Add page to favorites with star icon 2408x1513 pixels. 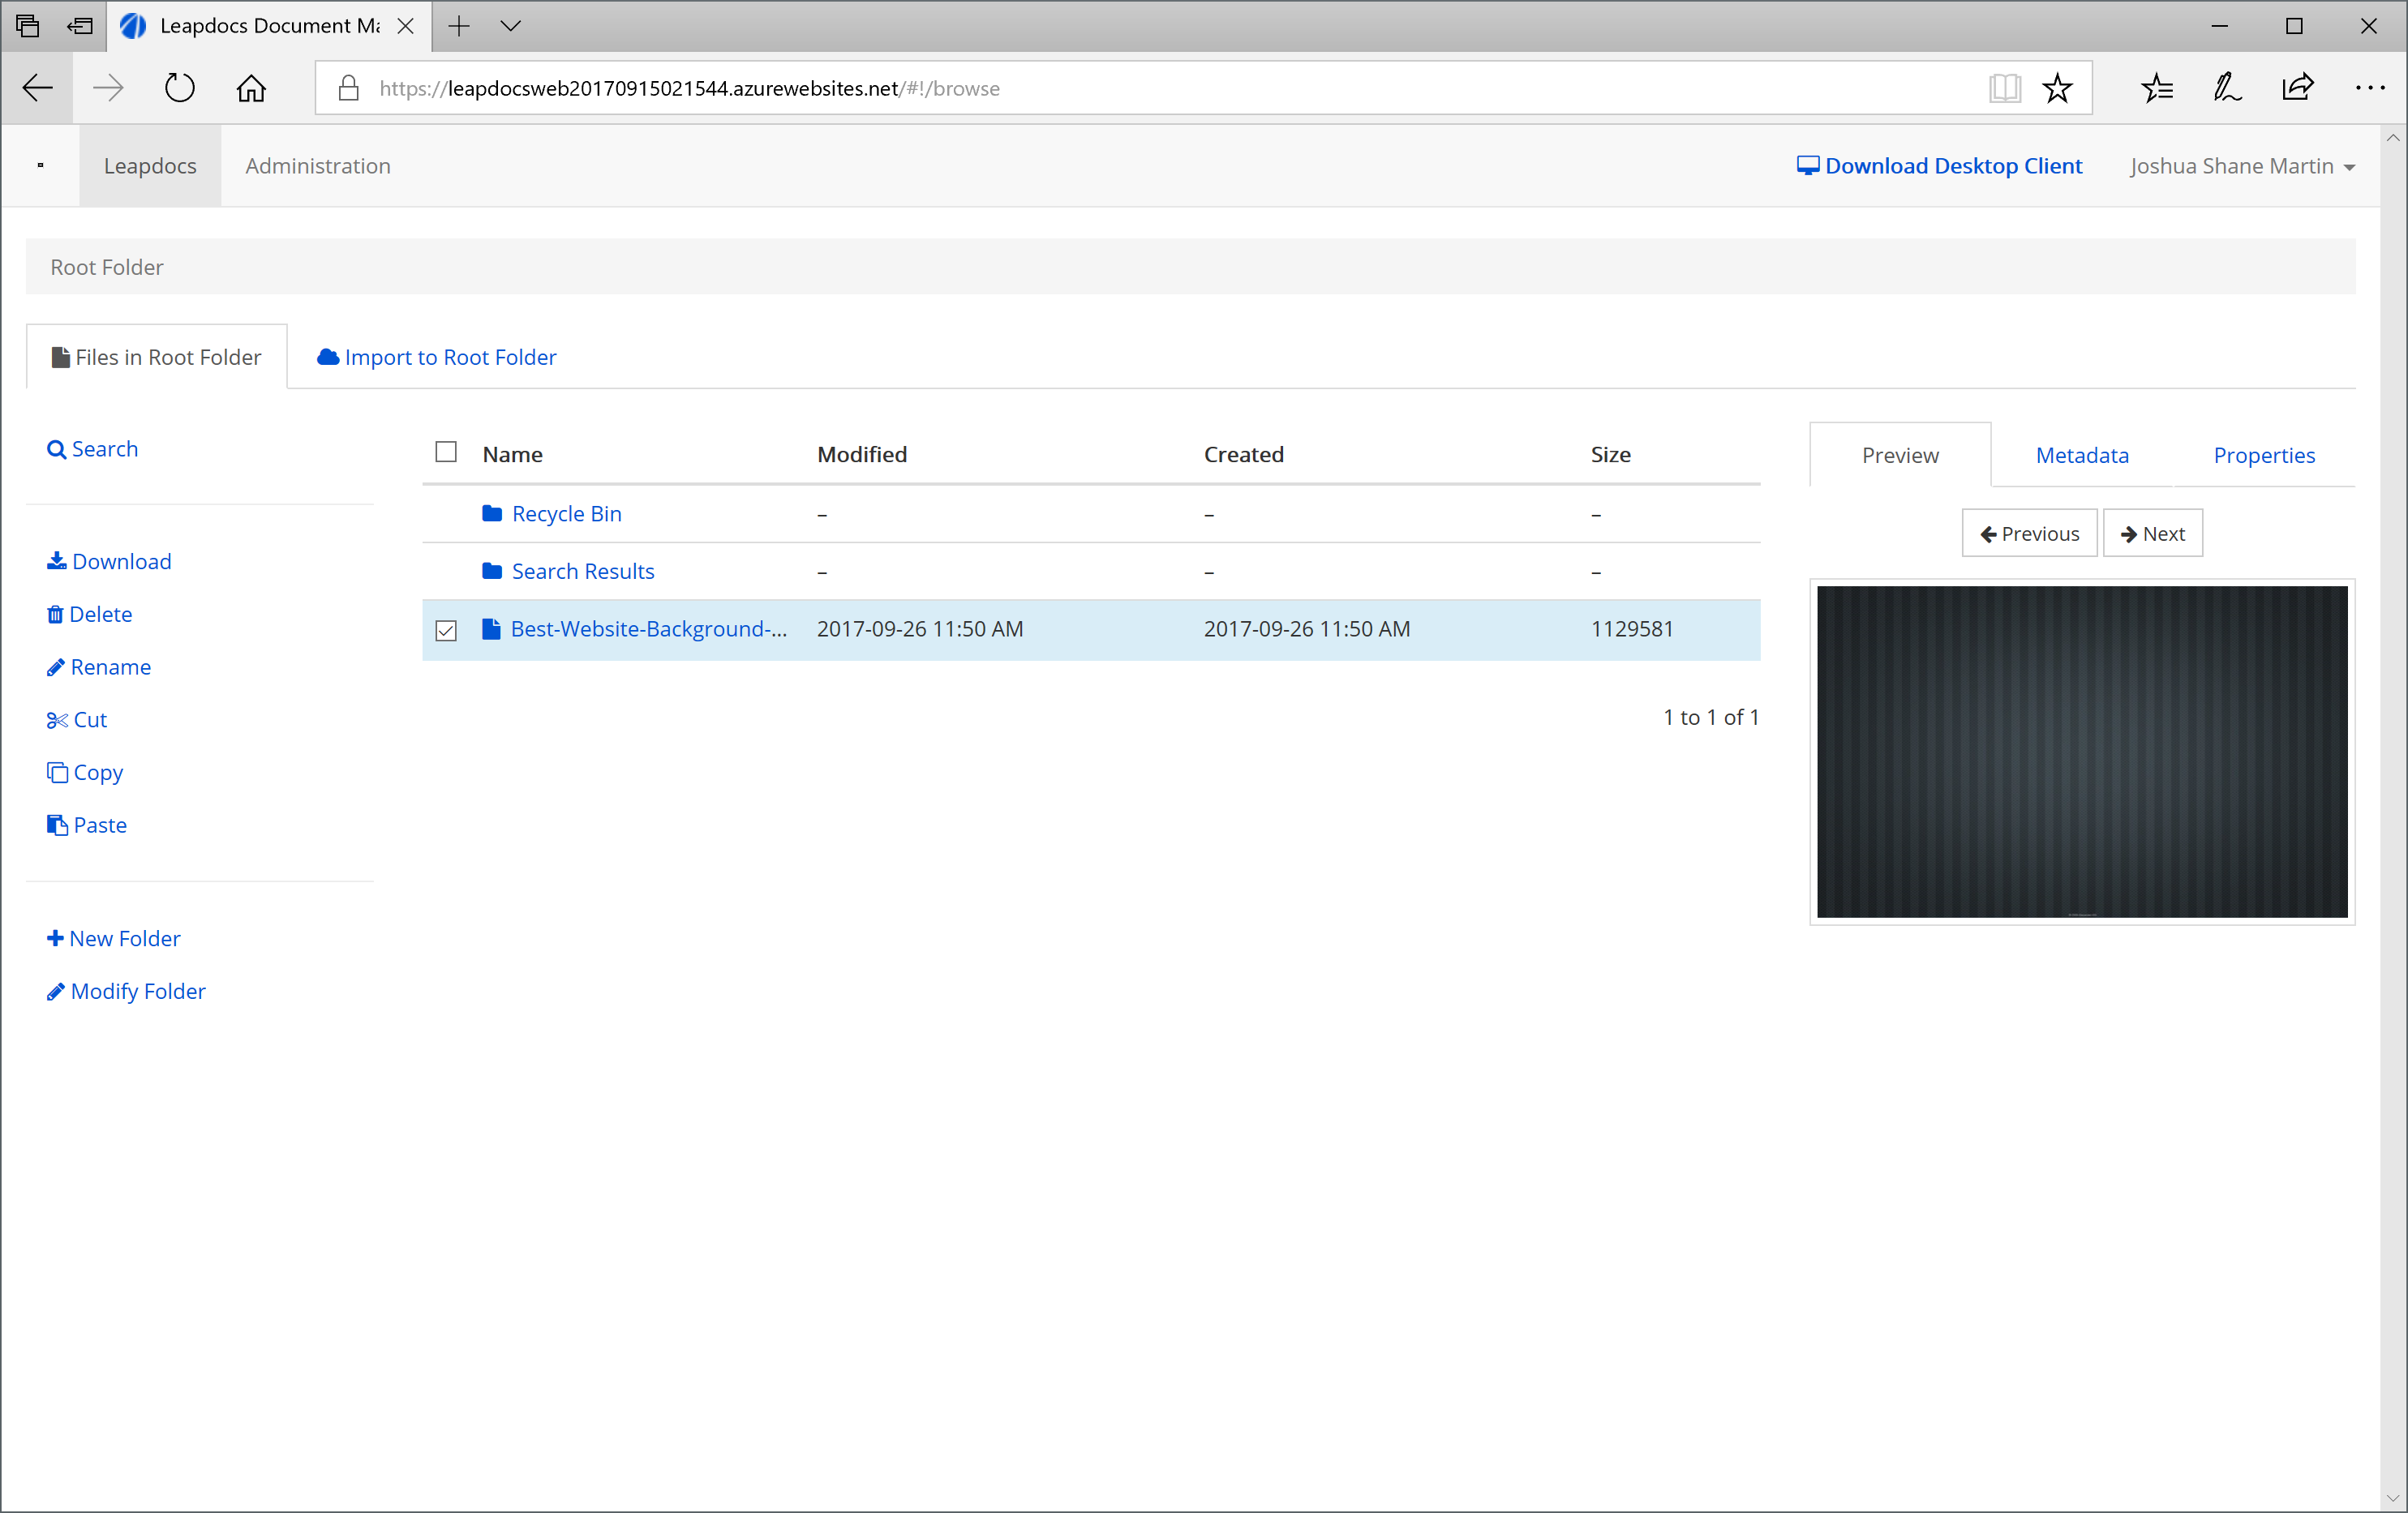pyautogui.click(x=2057, y=88)
